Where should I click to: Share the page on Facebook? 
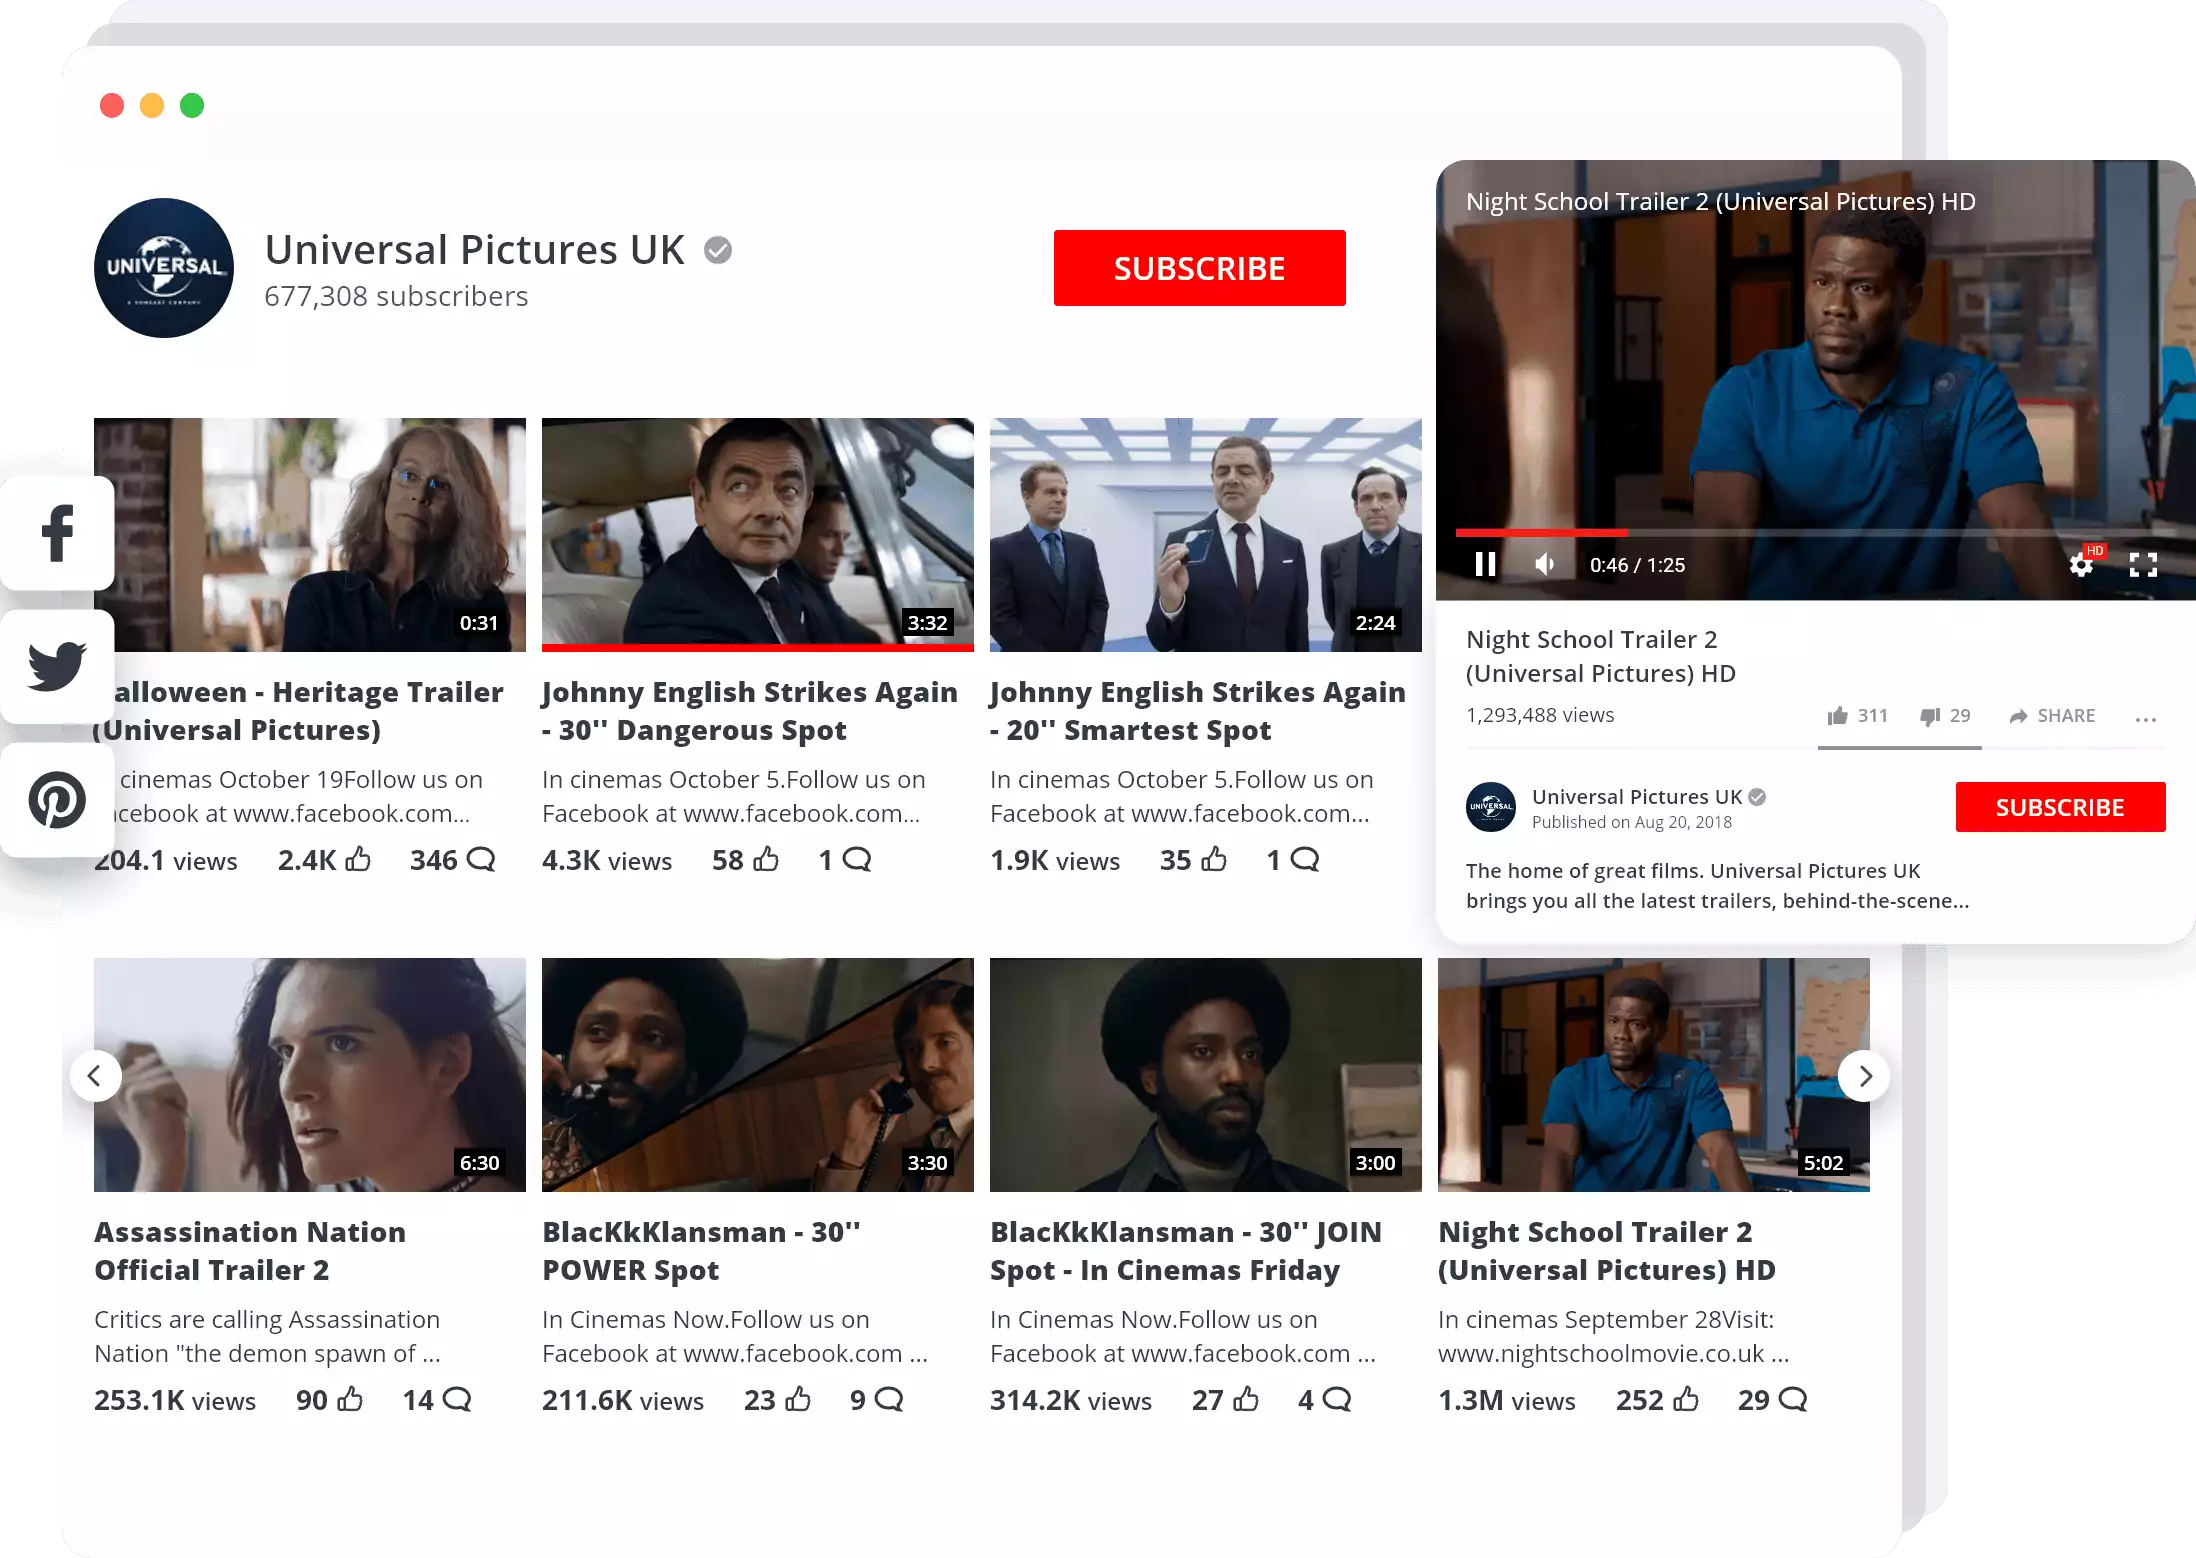pyautogui.click(x=57, y=533)
